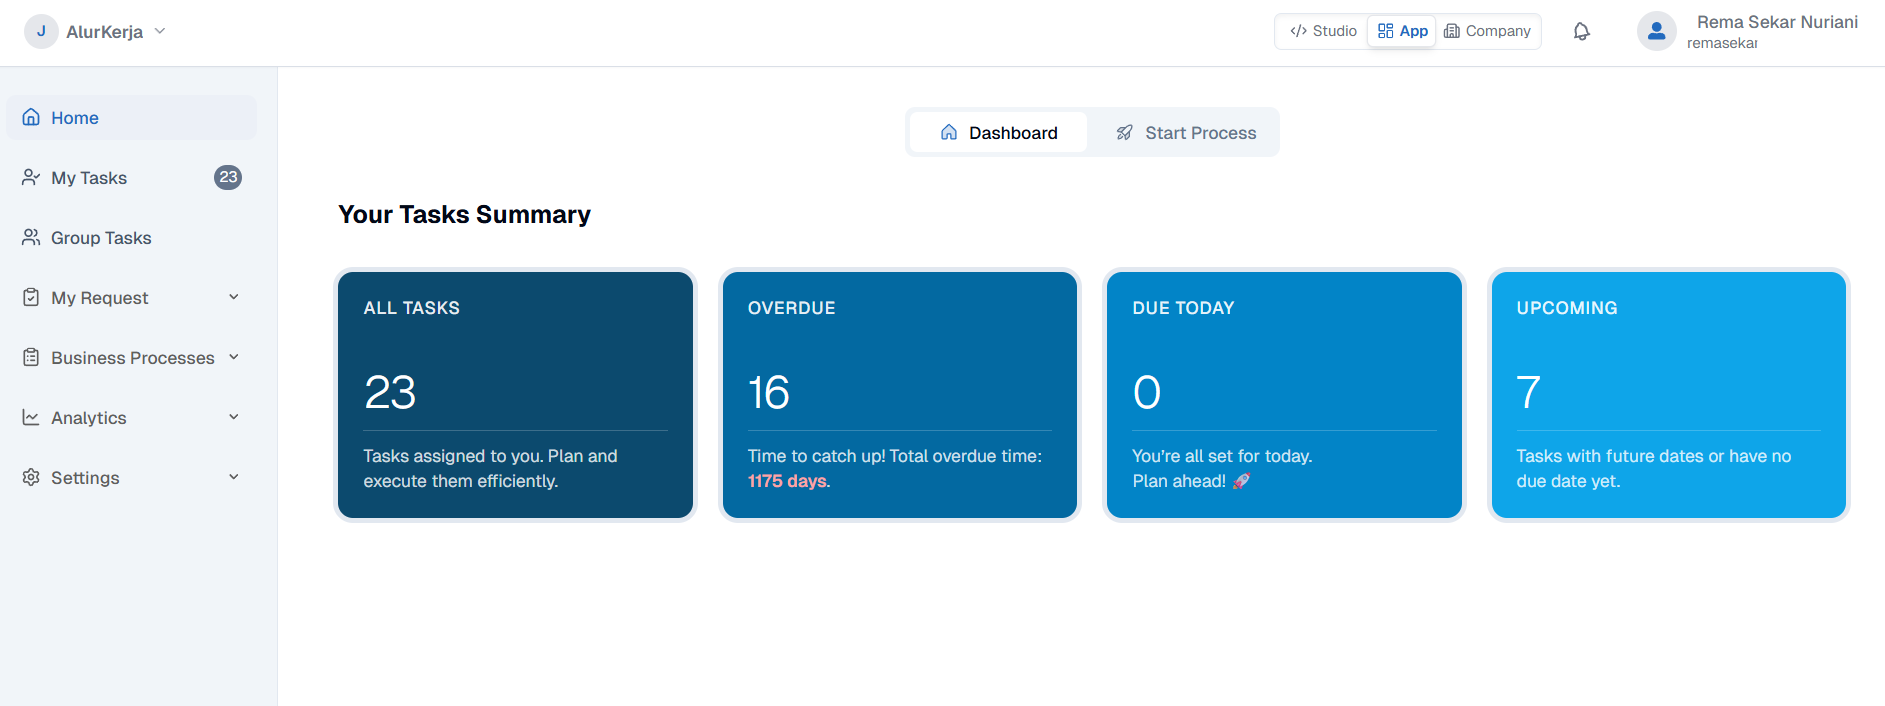The image size is (1885, 706).
Task: Click the Settings gear icon
Action: (x=32, y=478)
